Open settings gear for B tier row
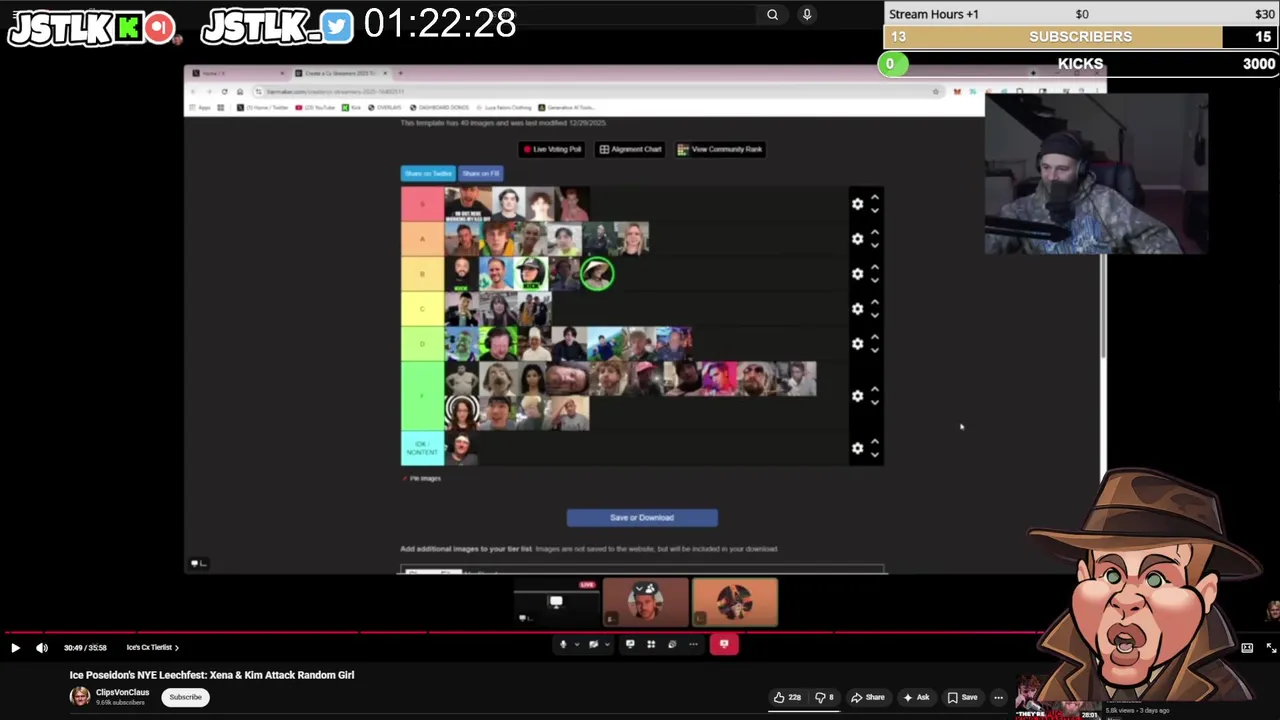 click(857, 274)
